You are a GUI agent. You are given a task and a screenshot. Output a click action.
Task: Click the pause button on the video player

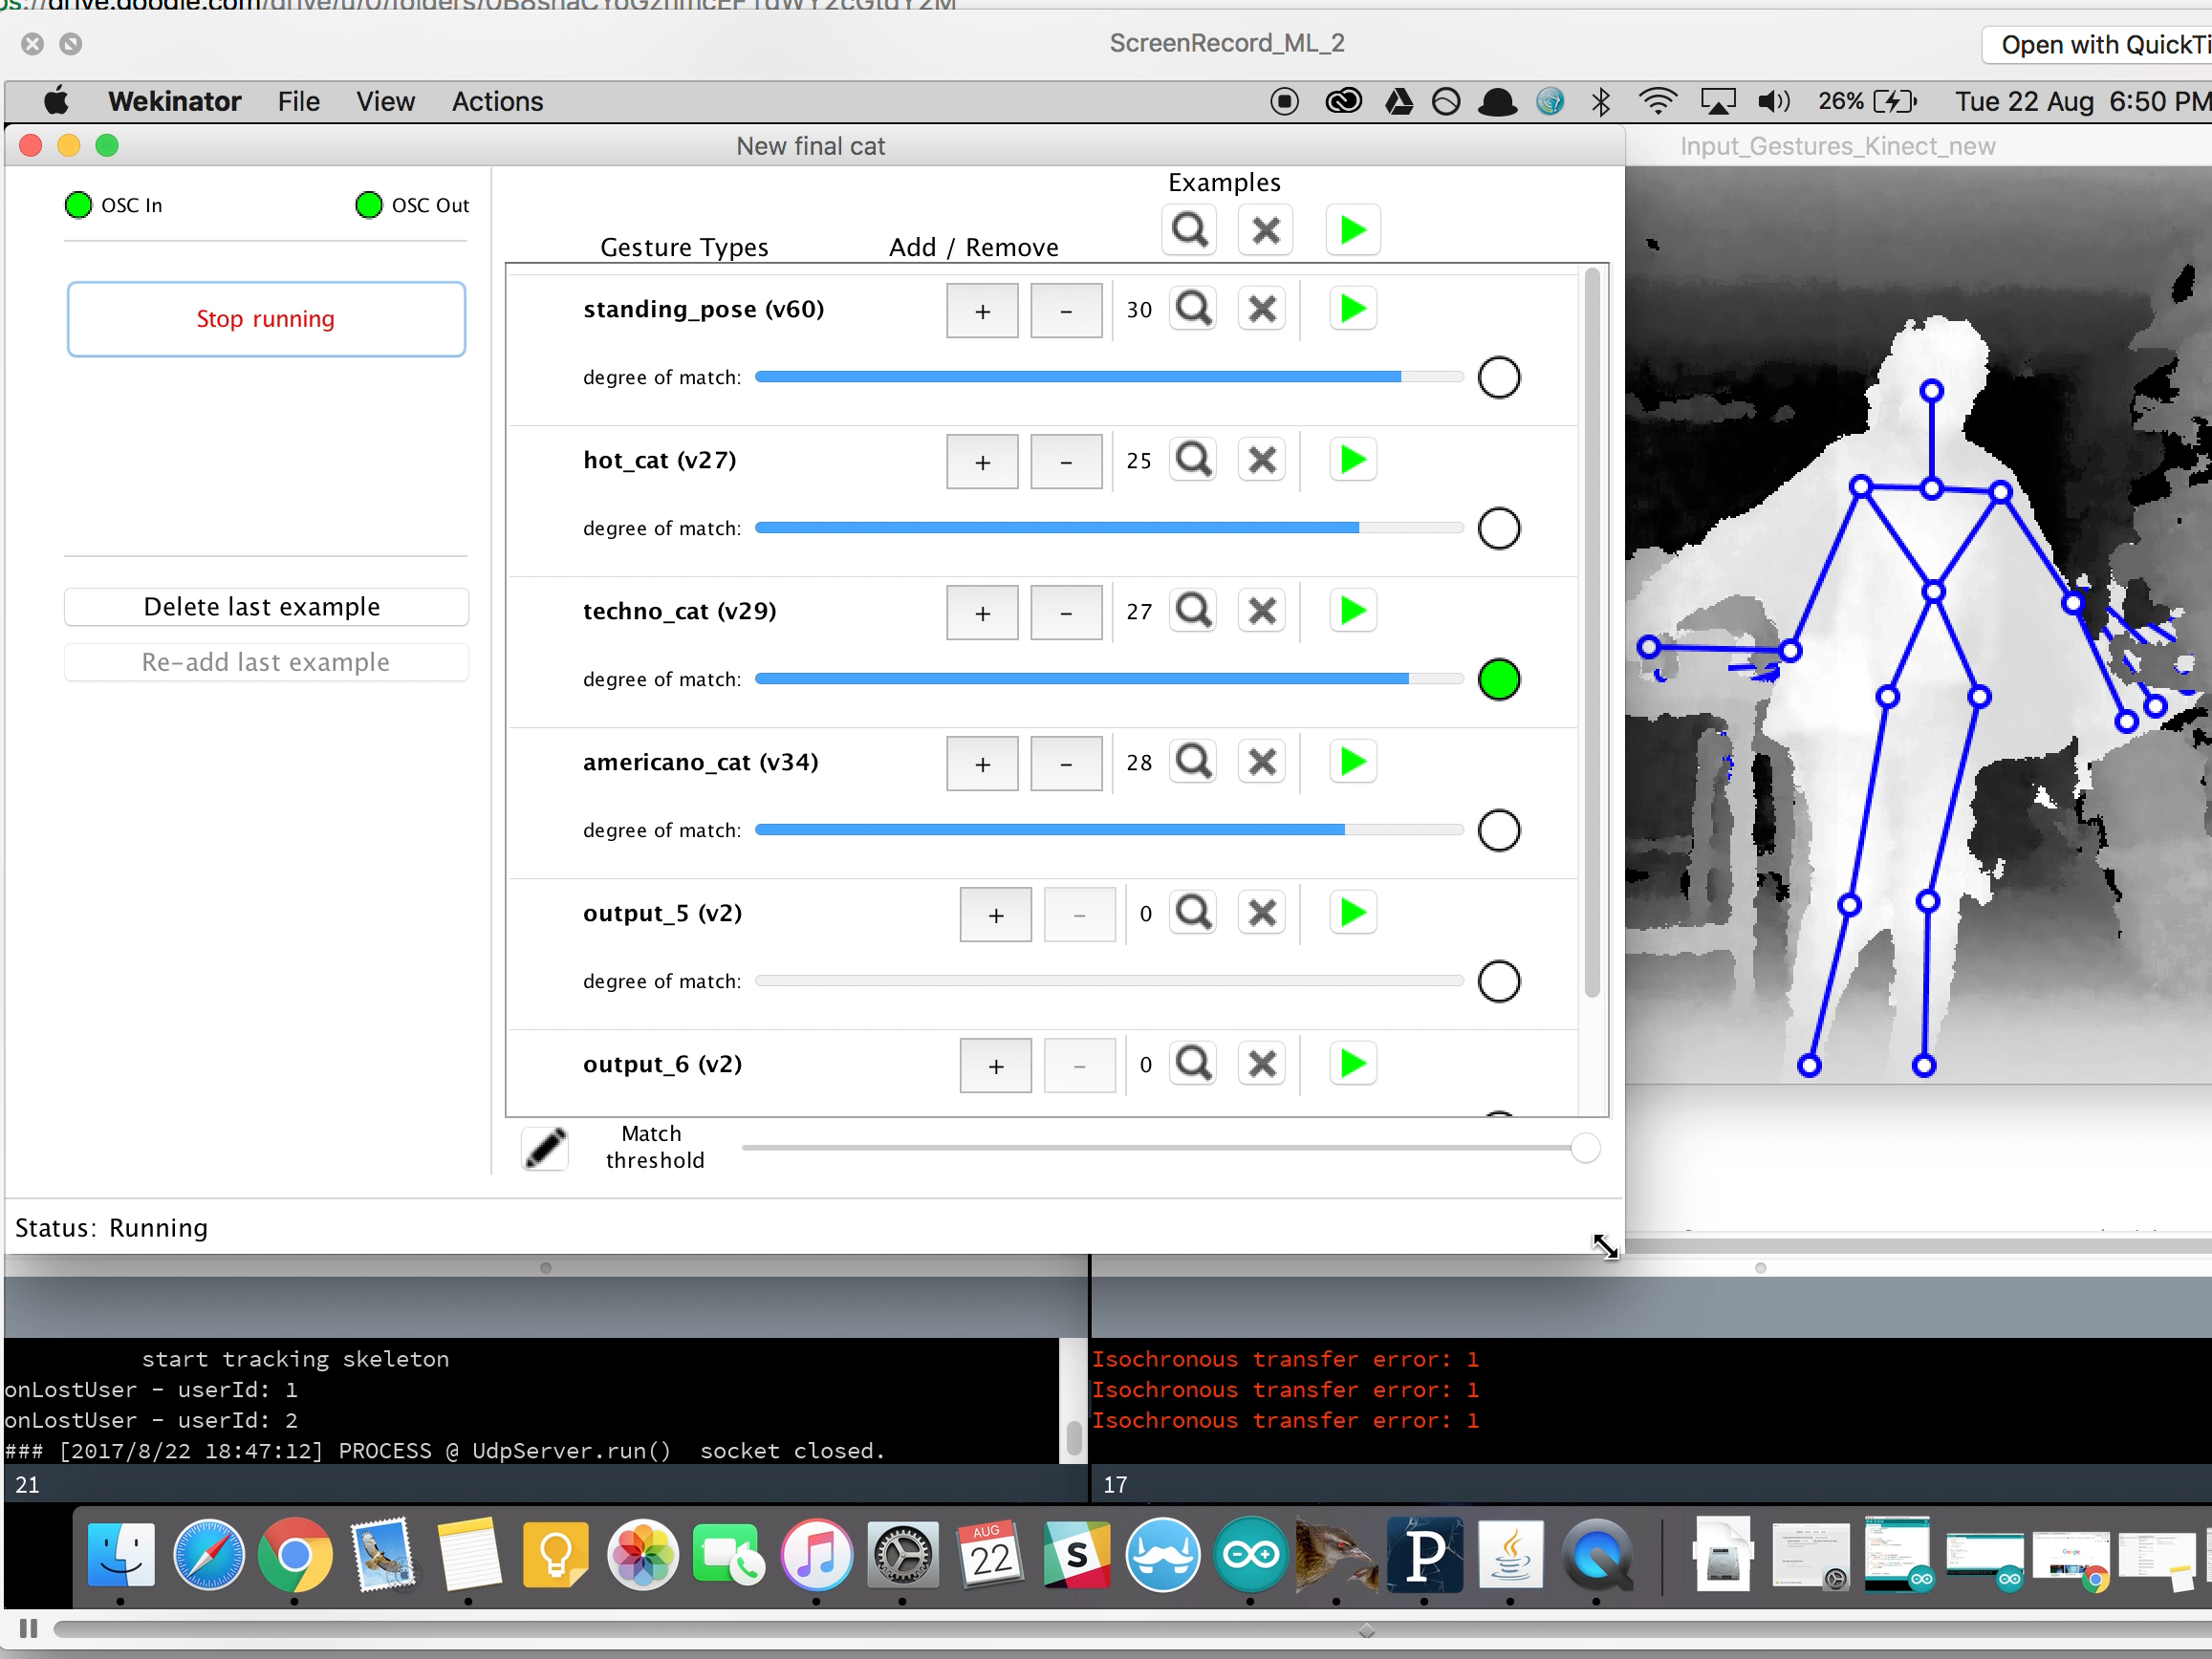tap(28, 1629)
